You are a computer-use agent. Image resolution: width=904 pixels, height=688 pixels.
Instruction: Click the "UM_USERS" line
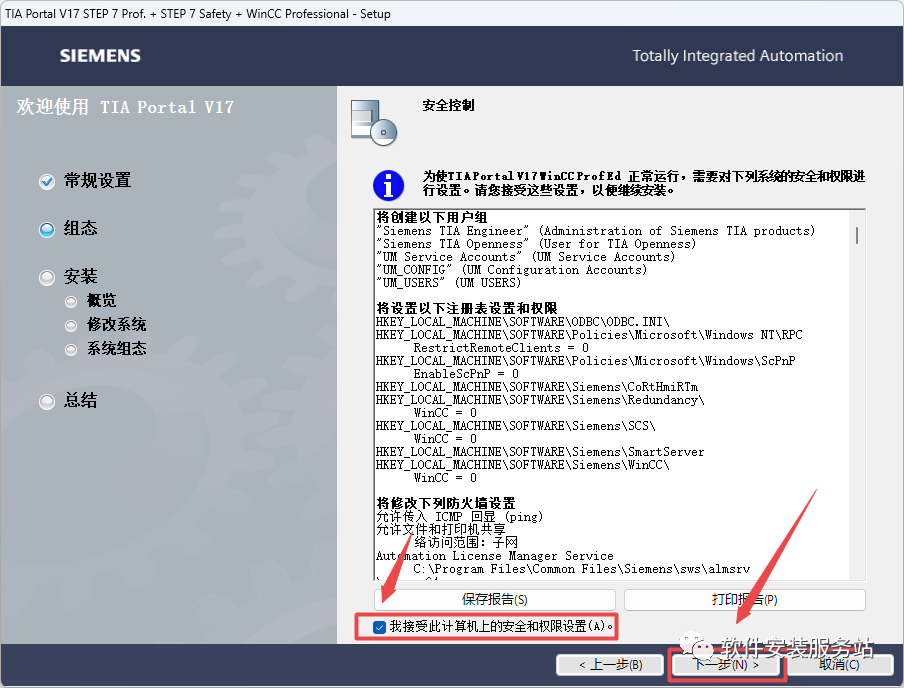click(449, 283)
